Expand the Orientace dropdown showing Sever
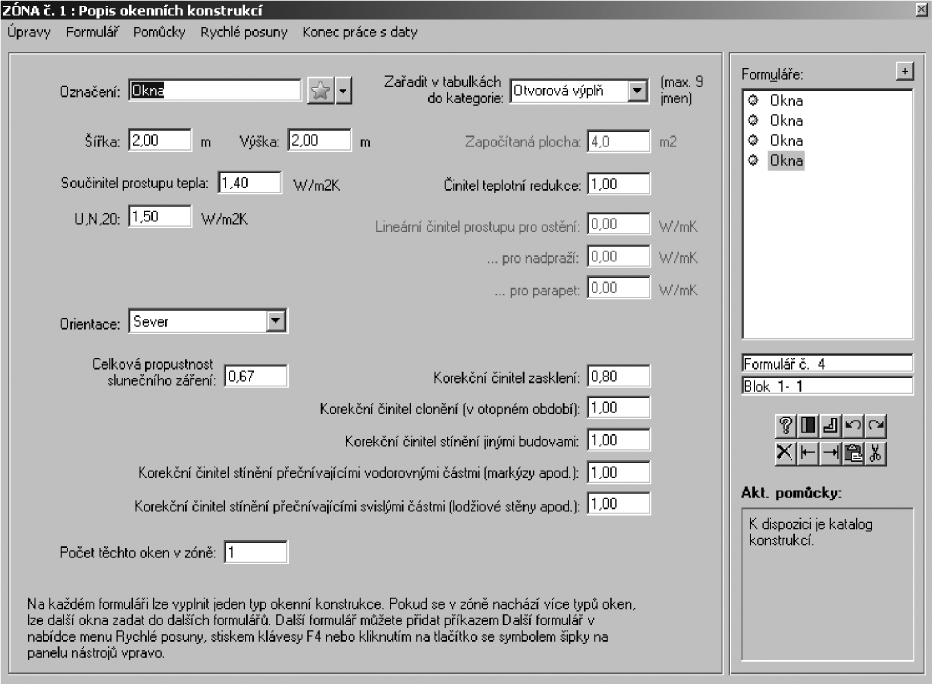The height and width of the screenshot is (684, 933). coord(275,322)
